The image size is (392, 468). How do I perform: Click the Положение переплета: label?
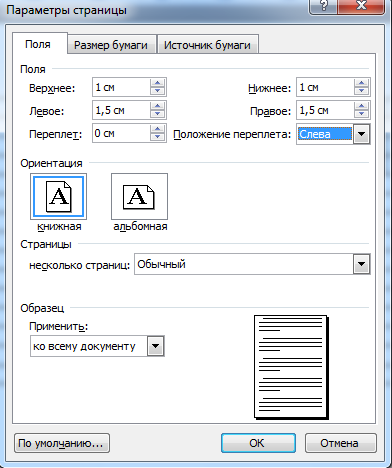232,135
